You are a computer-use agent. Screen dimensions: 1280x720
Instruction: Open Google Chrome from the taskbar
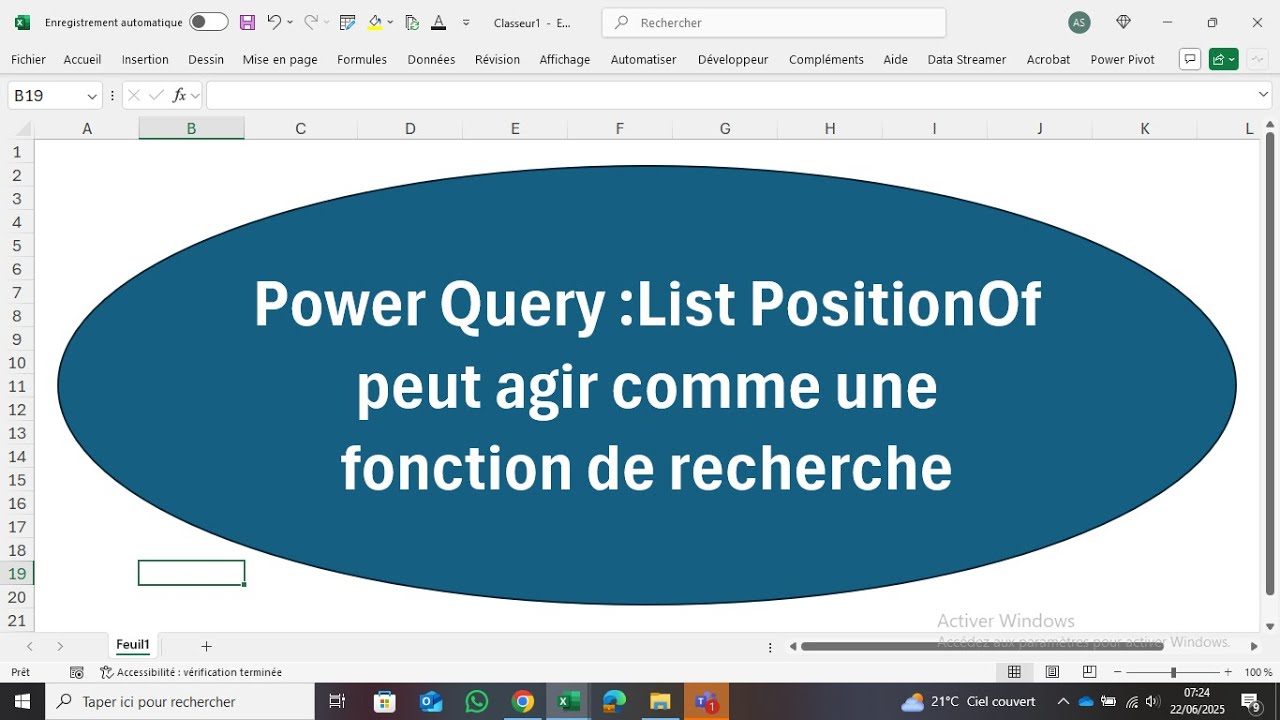tap(522, 702)
